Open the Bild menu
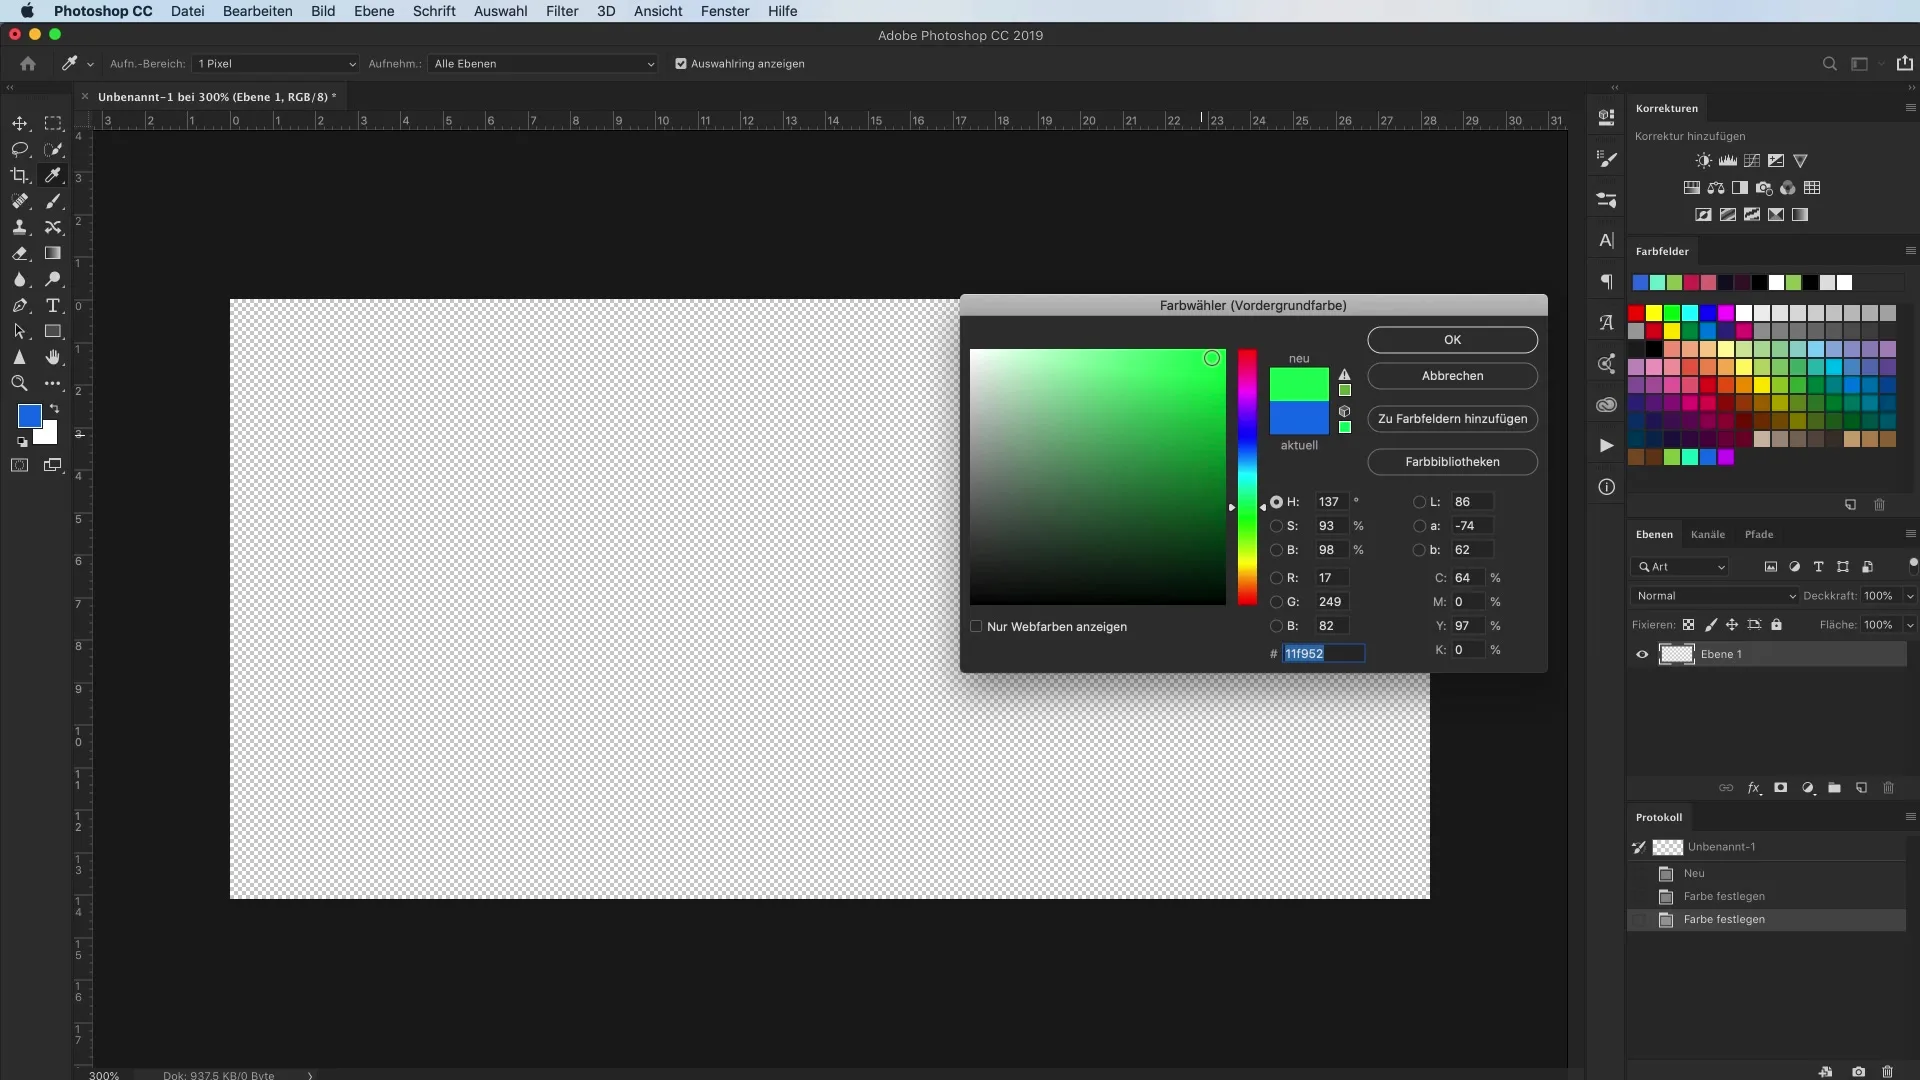This screenshot has height=1080, width=1920. coord(323,11)
